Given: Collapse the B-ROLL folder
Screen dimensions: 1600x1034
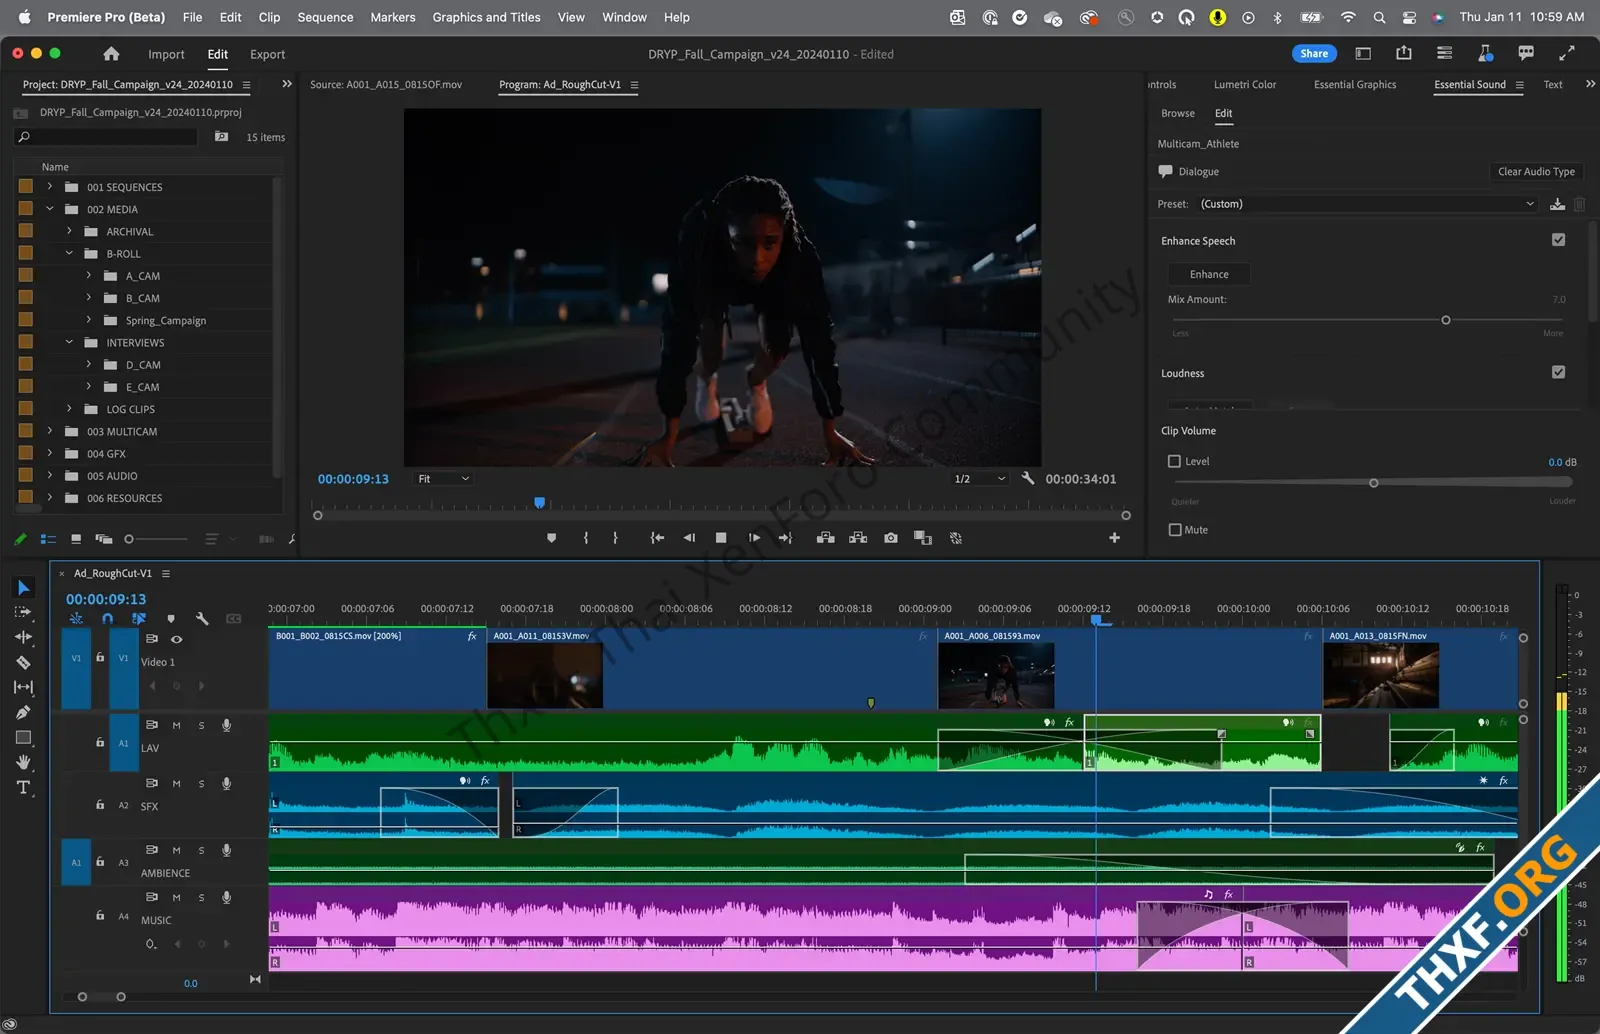Looking at the screenshot, I should coord(69,253).
